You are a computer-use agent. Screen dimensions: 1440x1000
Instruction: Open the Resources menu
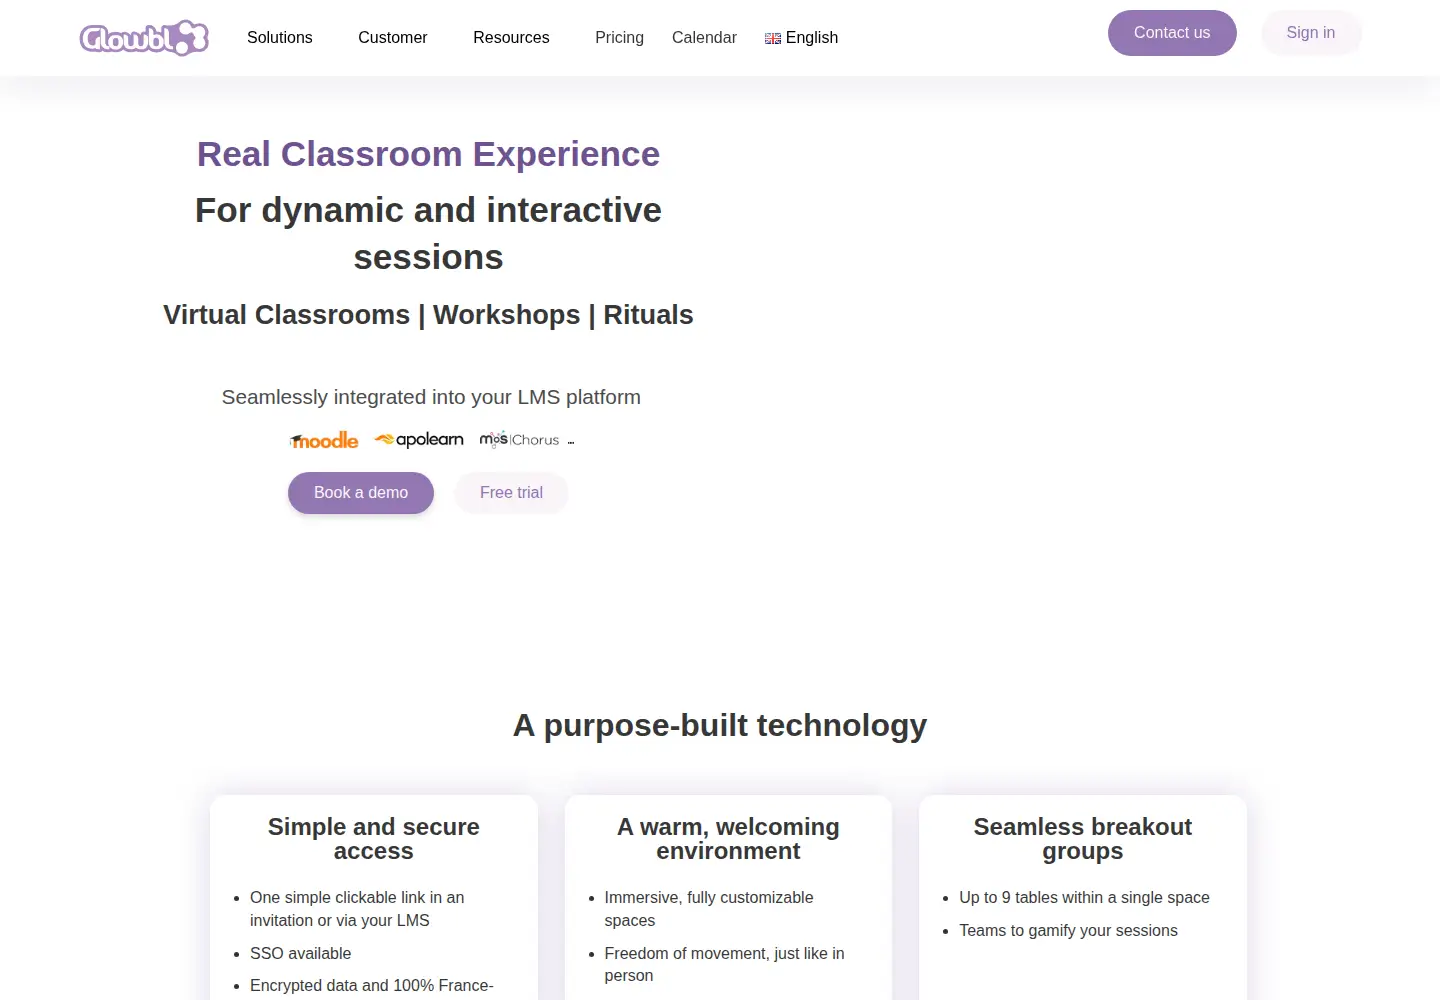click(511, 37)
